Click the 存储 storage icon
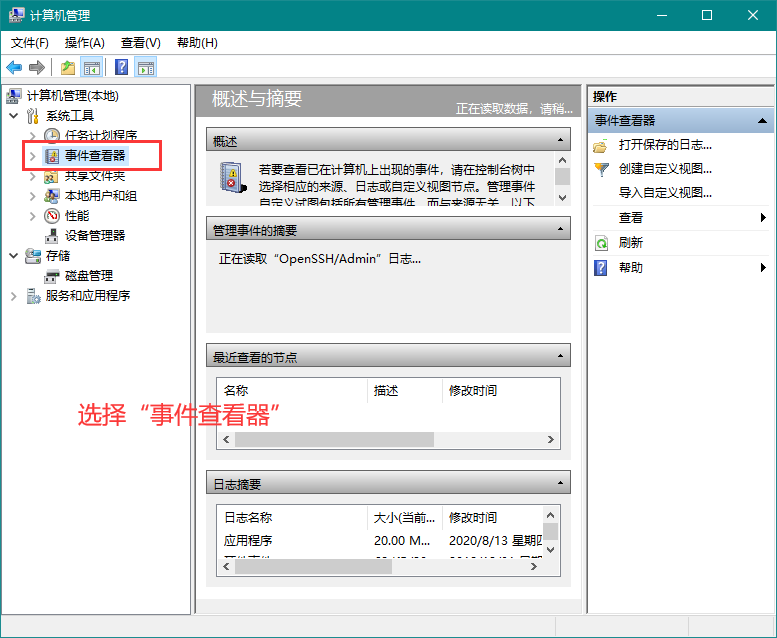 (x=33, y=256)
